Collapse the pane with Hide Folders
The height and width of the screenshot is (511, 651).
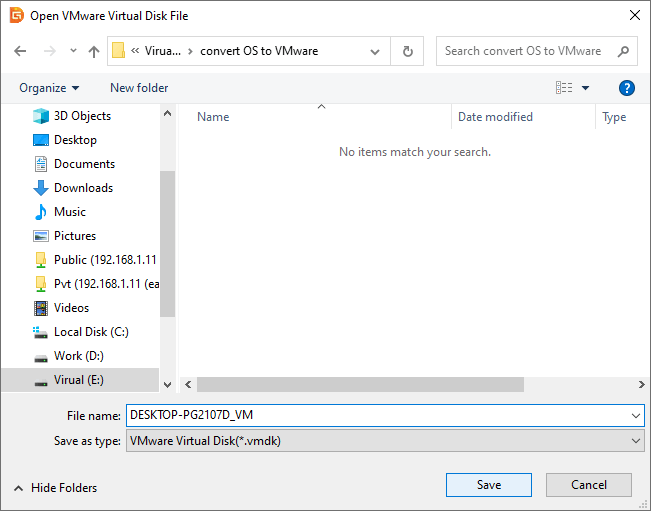click(x=55, y=488)
